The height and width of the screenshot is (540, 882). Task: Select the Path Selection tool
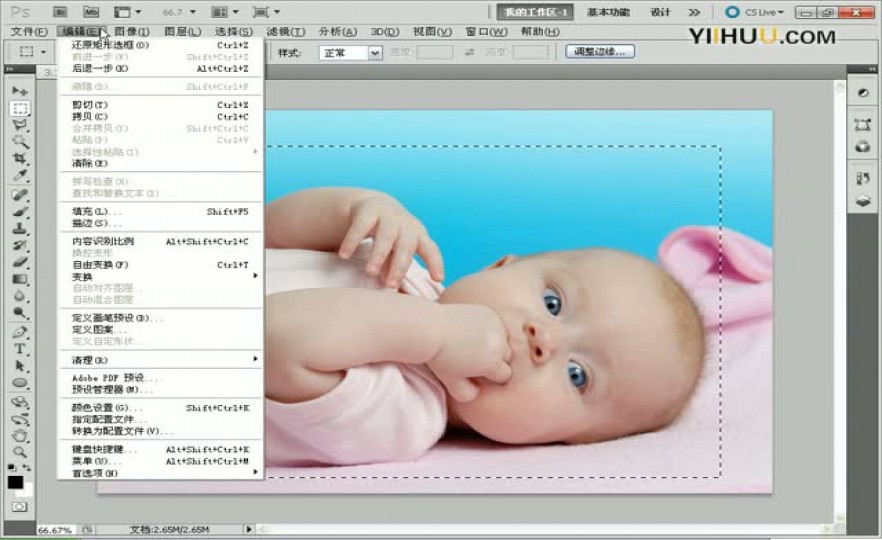20,366
